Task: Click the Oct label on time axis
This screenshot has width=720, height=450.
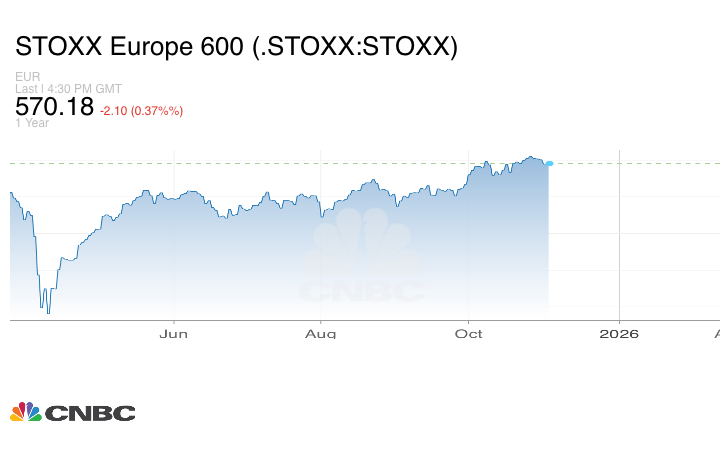Action: pos(469,333)
